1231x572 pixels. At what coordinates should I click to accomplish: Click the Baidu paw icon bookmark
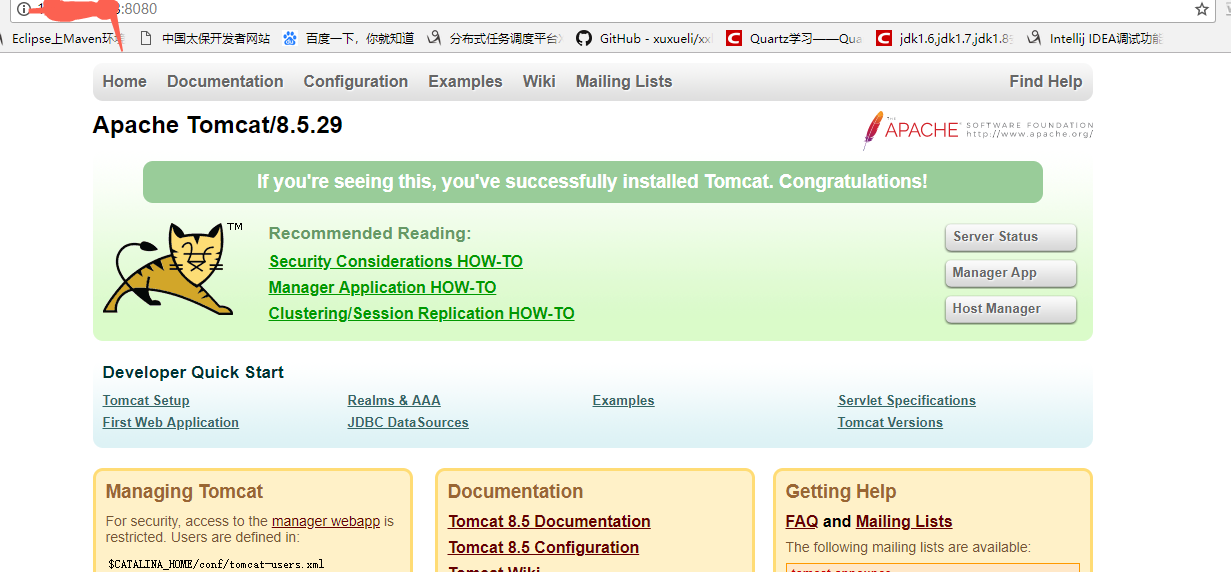click(x=290, y=39)
